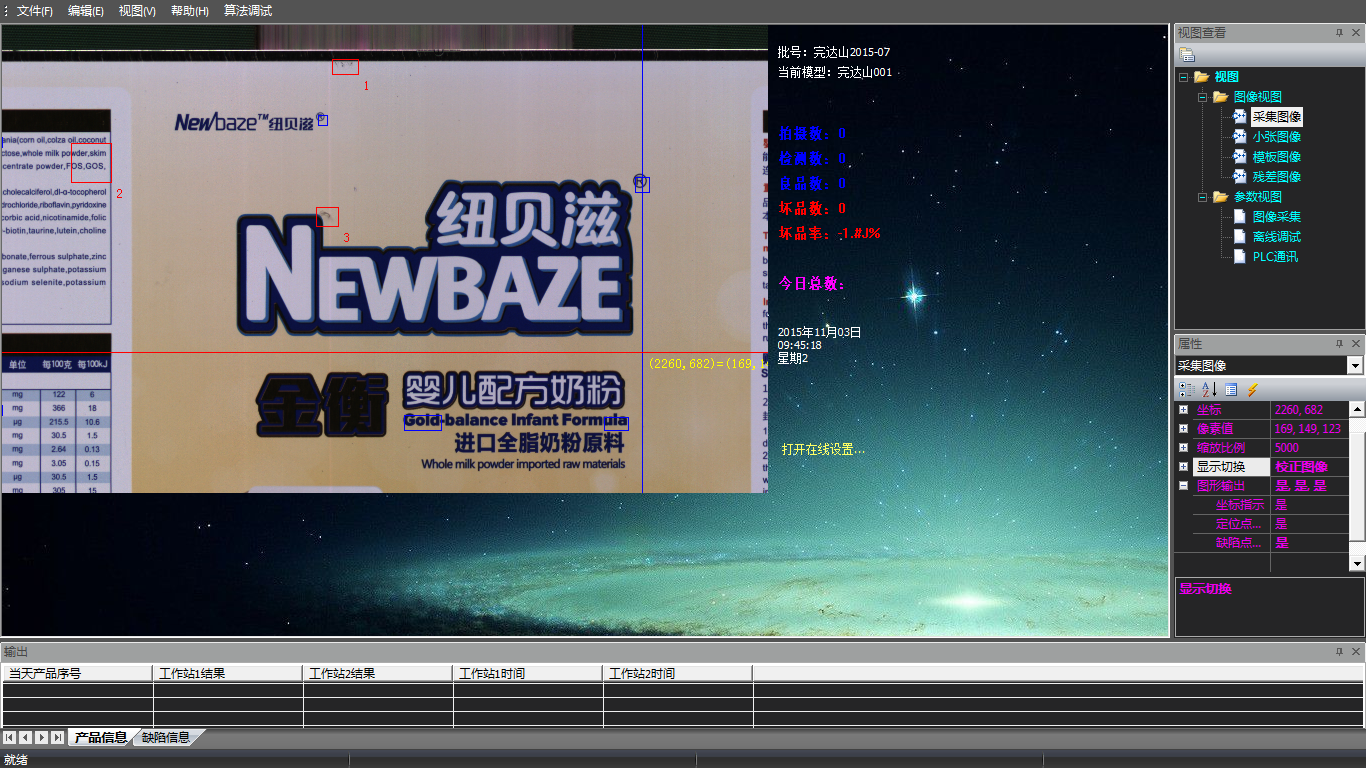Open the 算法调试 menu
Viewport: 1366px width, 768px height.
click(248, 11)
